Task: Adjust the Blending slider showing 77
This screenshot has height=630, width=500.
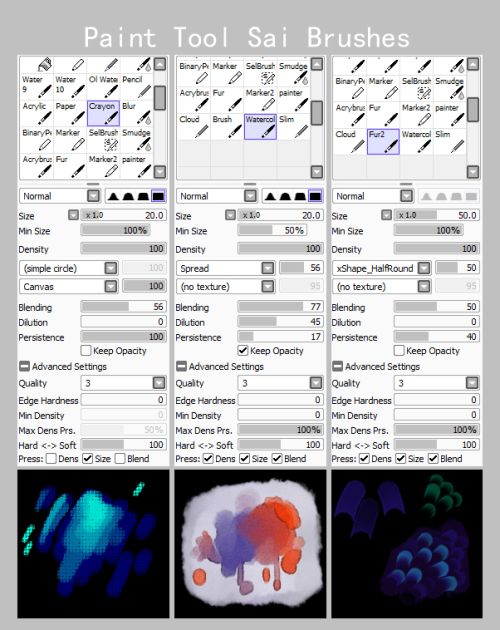Action: pyautogui.click(x=280, y=307)
